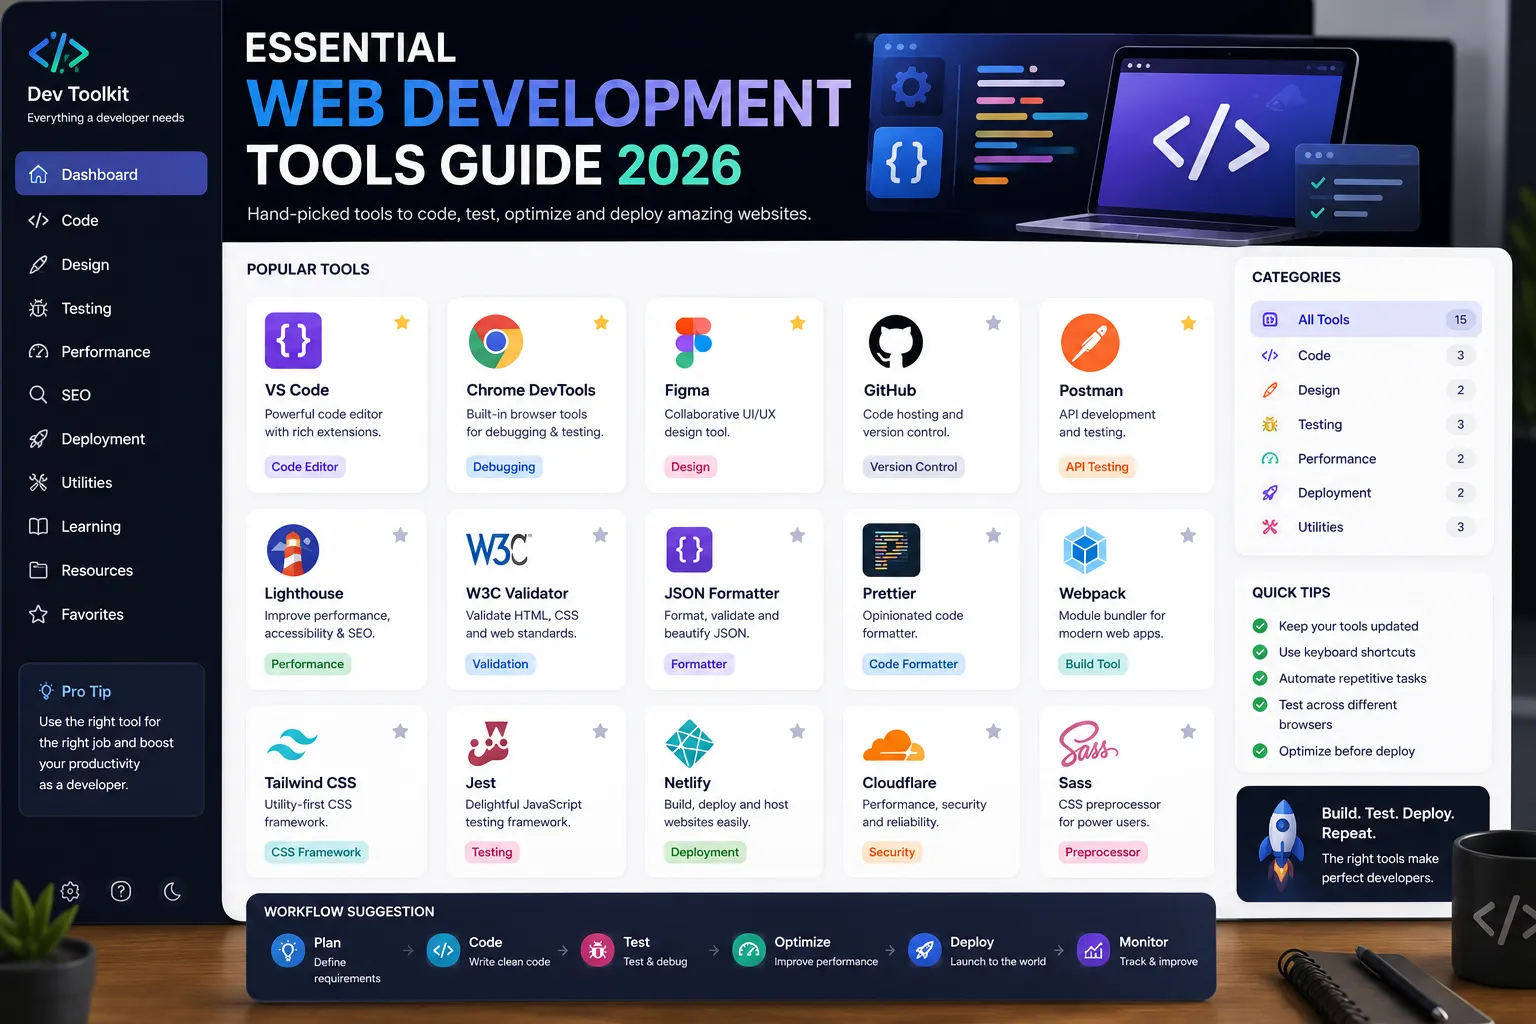
Task: Open the VS Code tool icon
Action: [293, 341]
